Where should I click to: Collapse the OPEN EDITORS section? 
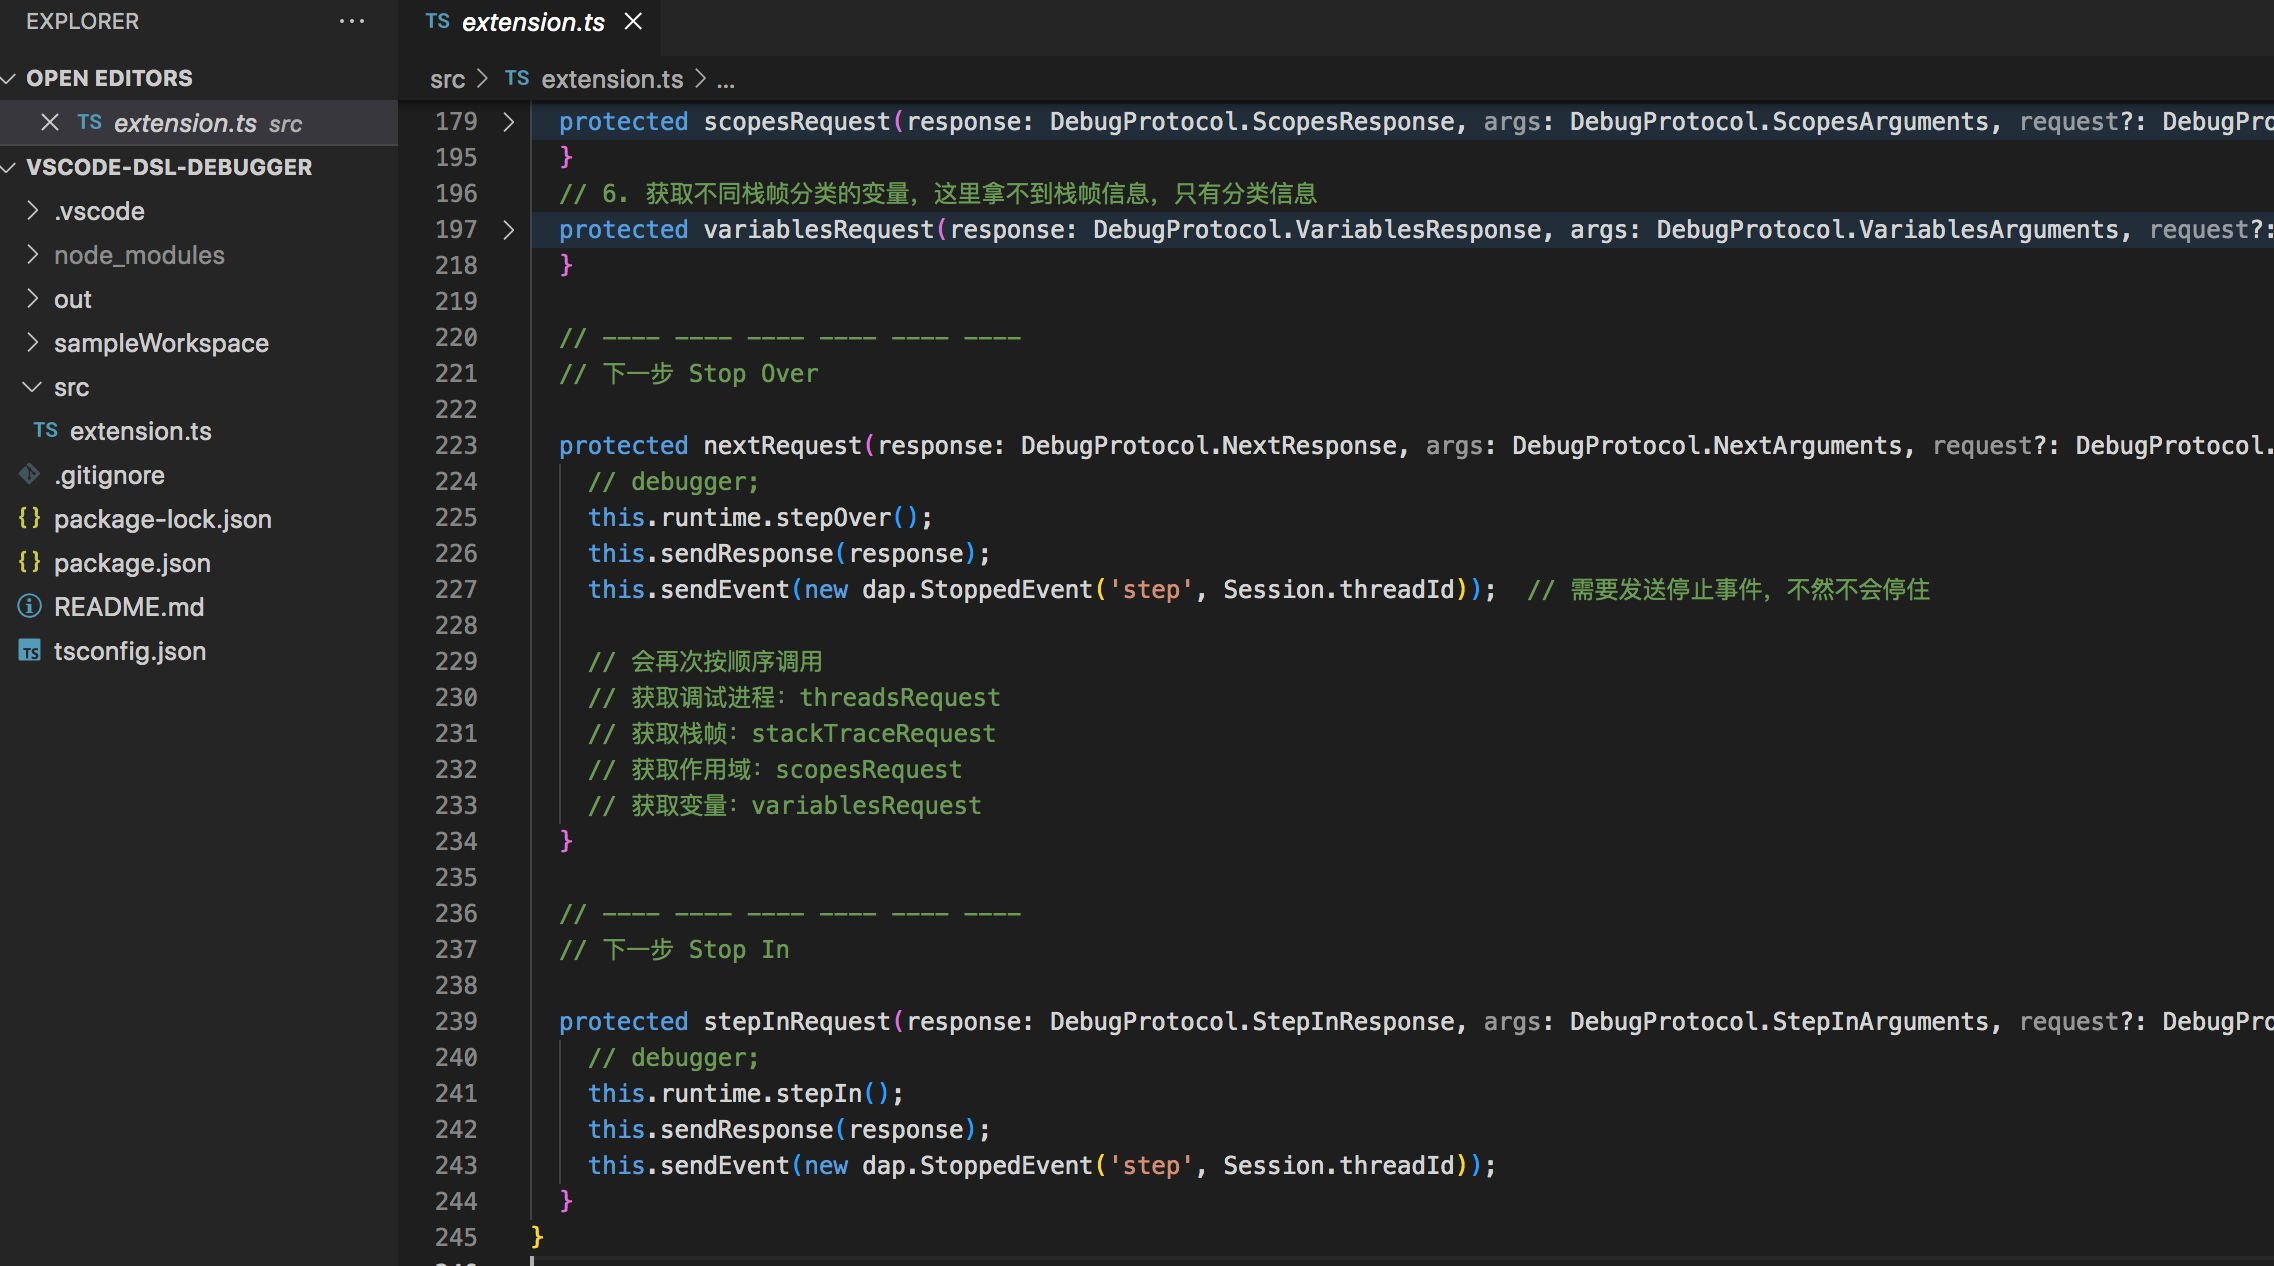108,78
